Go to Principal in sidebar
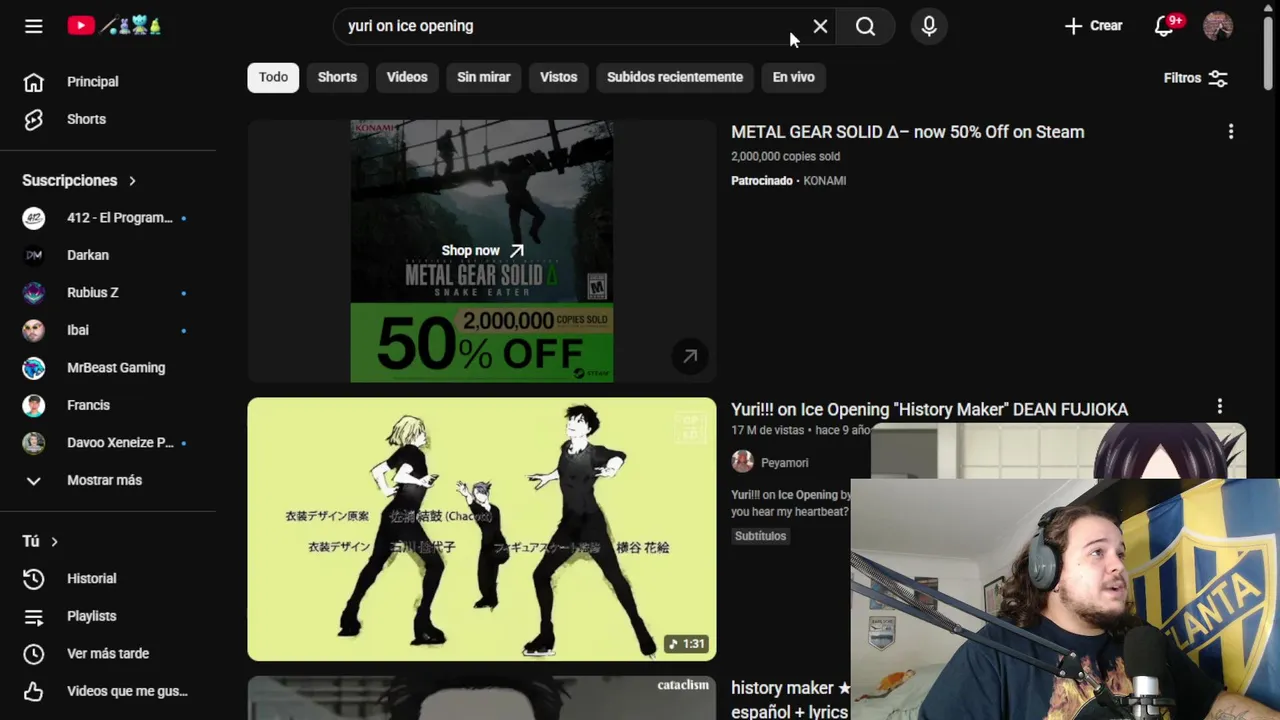The image size is (1280, 720). click(108, 82)
